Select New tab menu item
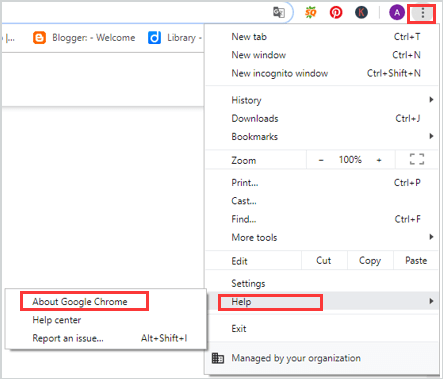This screenshot has height=379, width=443. 321,37
